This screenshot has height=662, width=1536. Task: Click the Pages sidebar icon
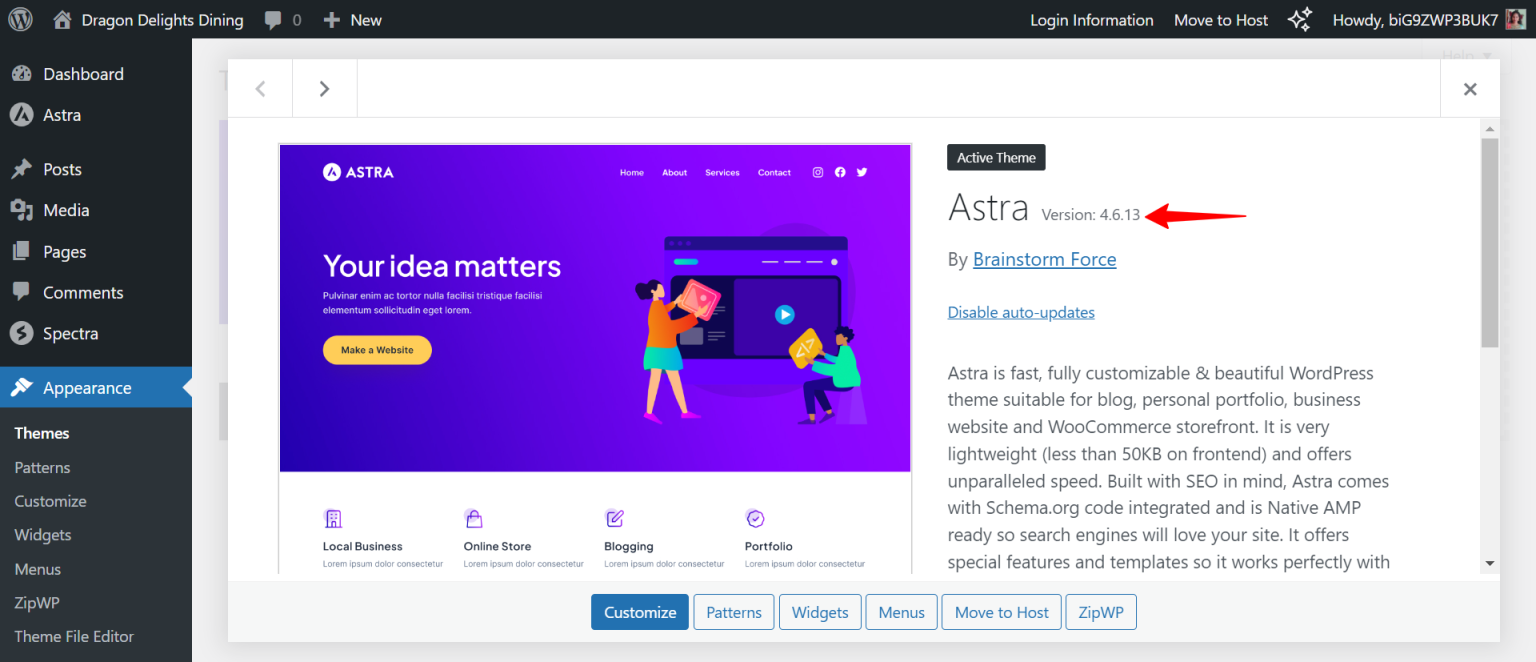(x=22, y=251)
